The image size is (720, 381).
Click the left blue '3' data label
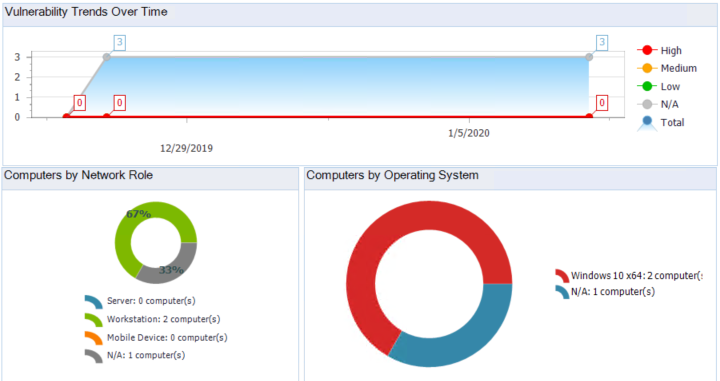click(x=119, y=43)
